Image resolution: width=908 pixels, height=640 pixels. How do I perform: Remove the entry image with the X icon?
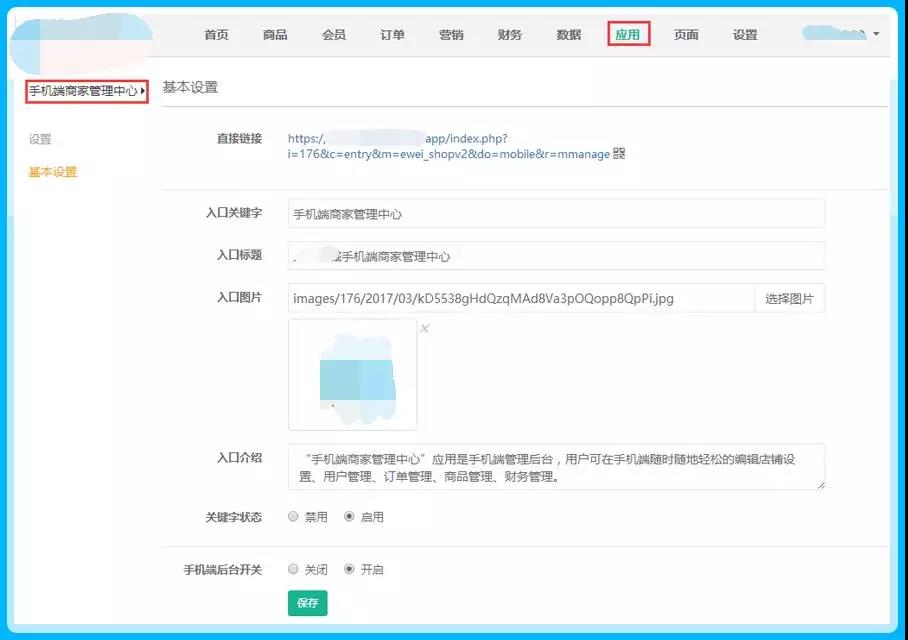pos(424,328)
